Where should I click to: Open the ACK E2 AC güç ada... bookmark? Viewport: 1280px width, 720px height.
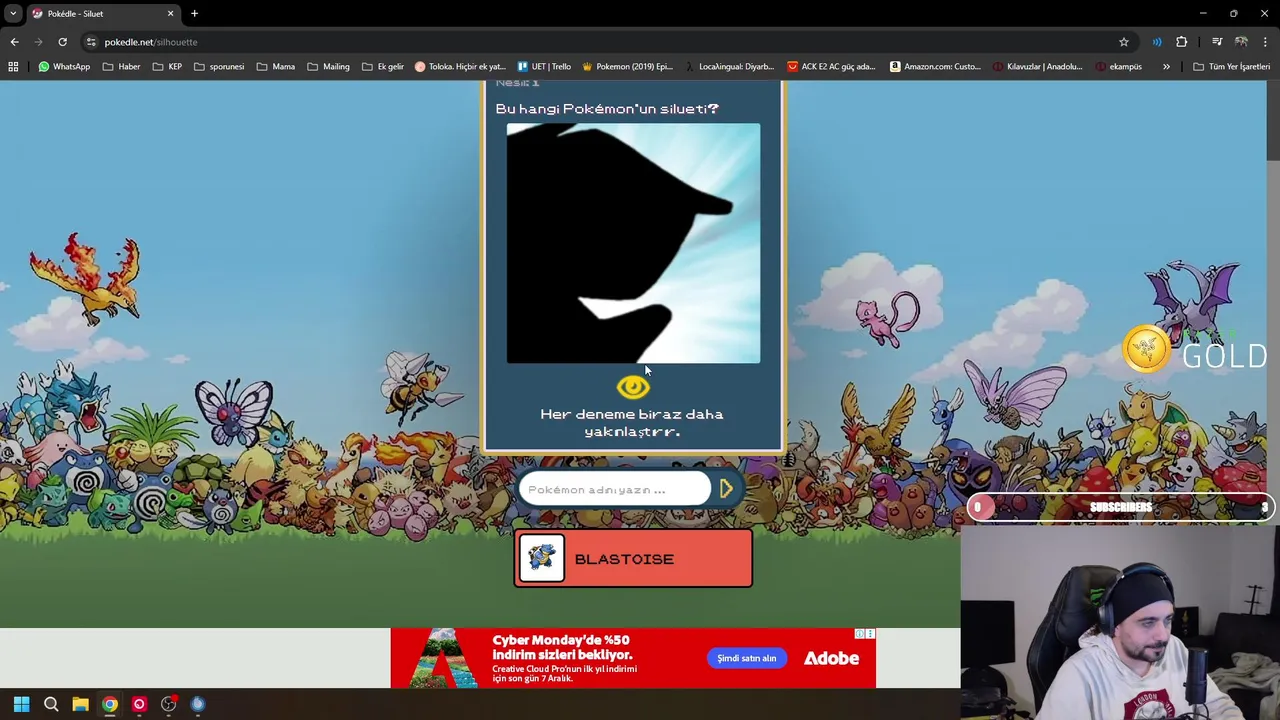pos(831,67)
